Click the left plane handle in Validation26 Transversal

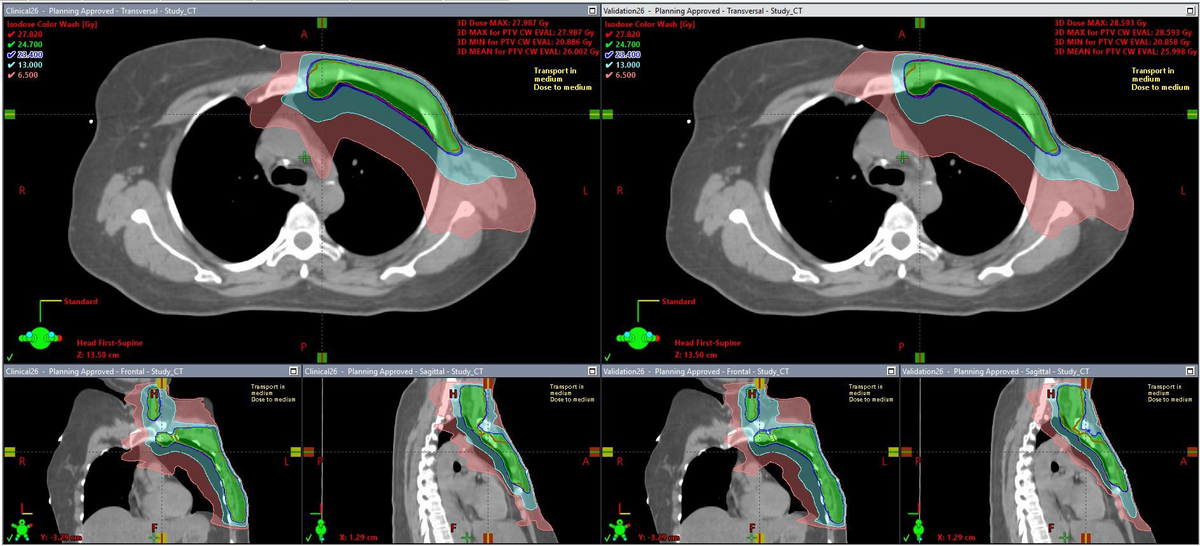[x=609, y=114]
